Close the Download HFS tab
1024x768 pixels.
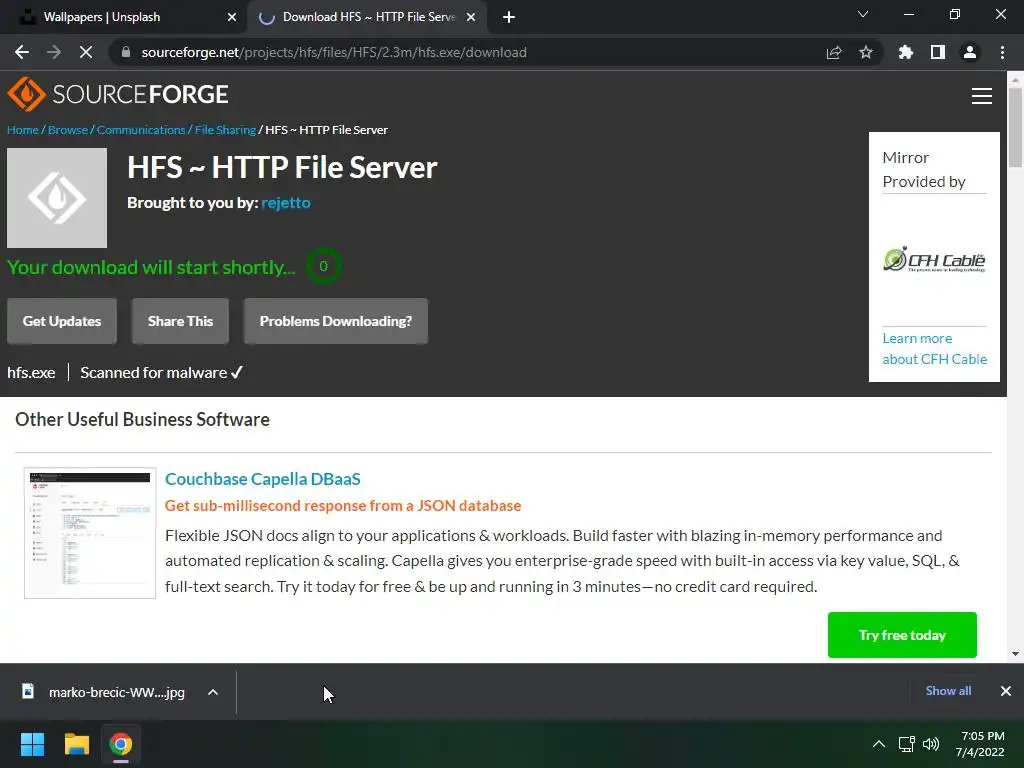(471, 17)
